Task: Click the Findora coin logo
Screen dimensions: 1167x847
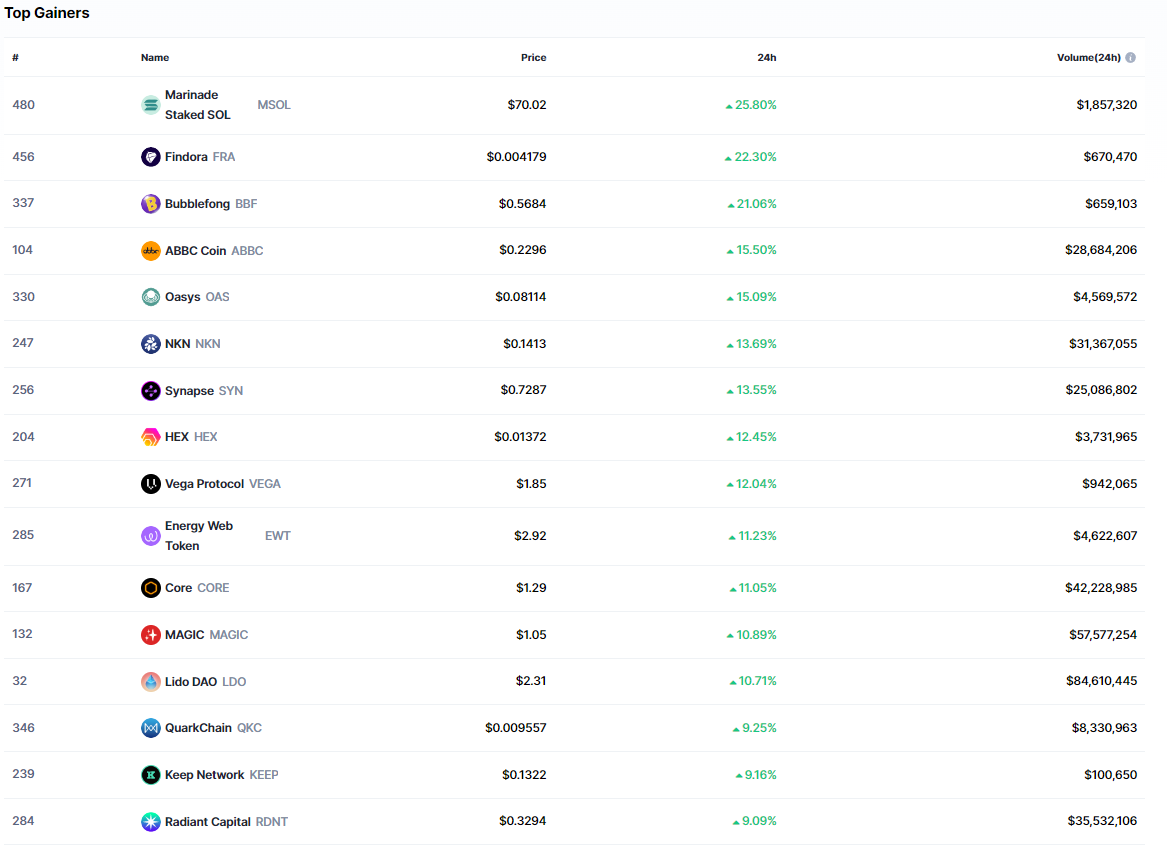Action: [150, 157]
